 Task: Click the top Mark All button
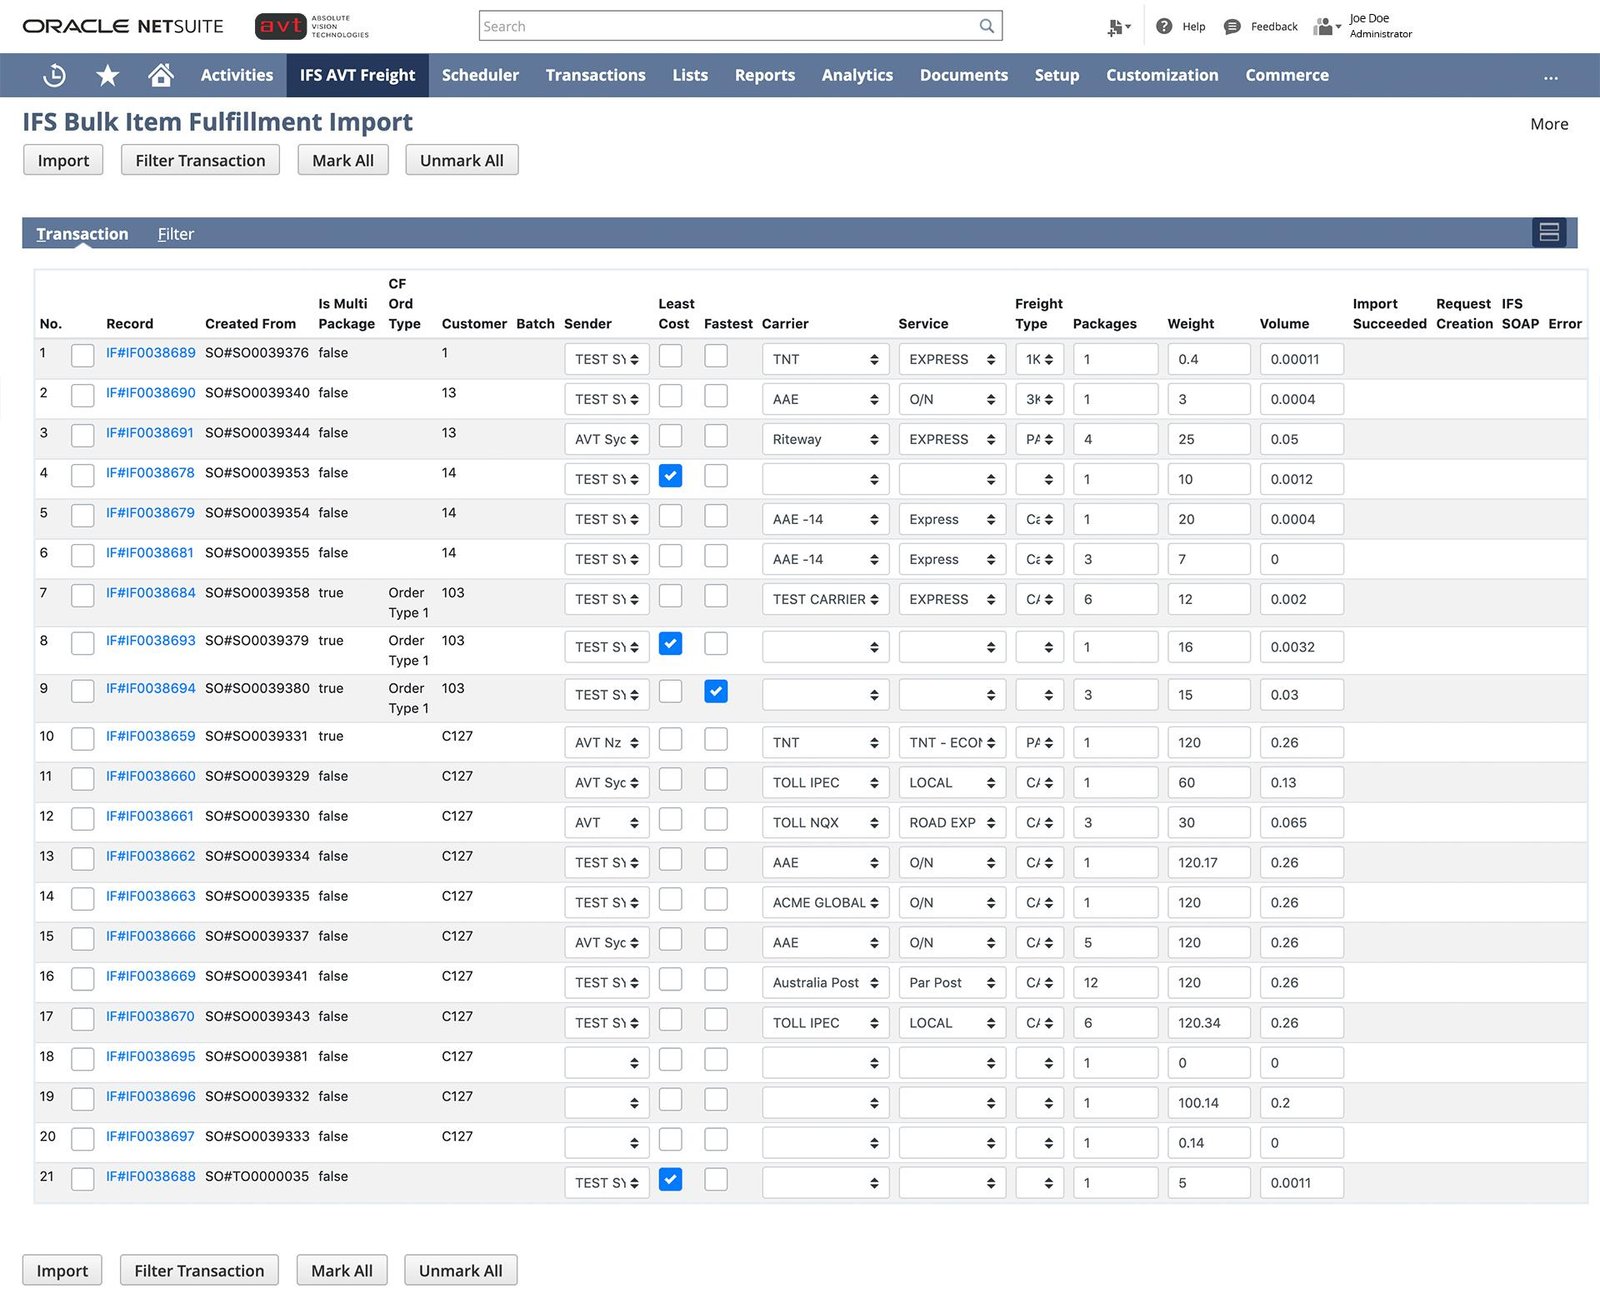(x=343, y=160)
